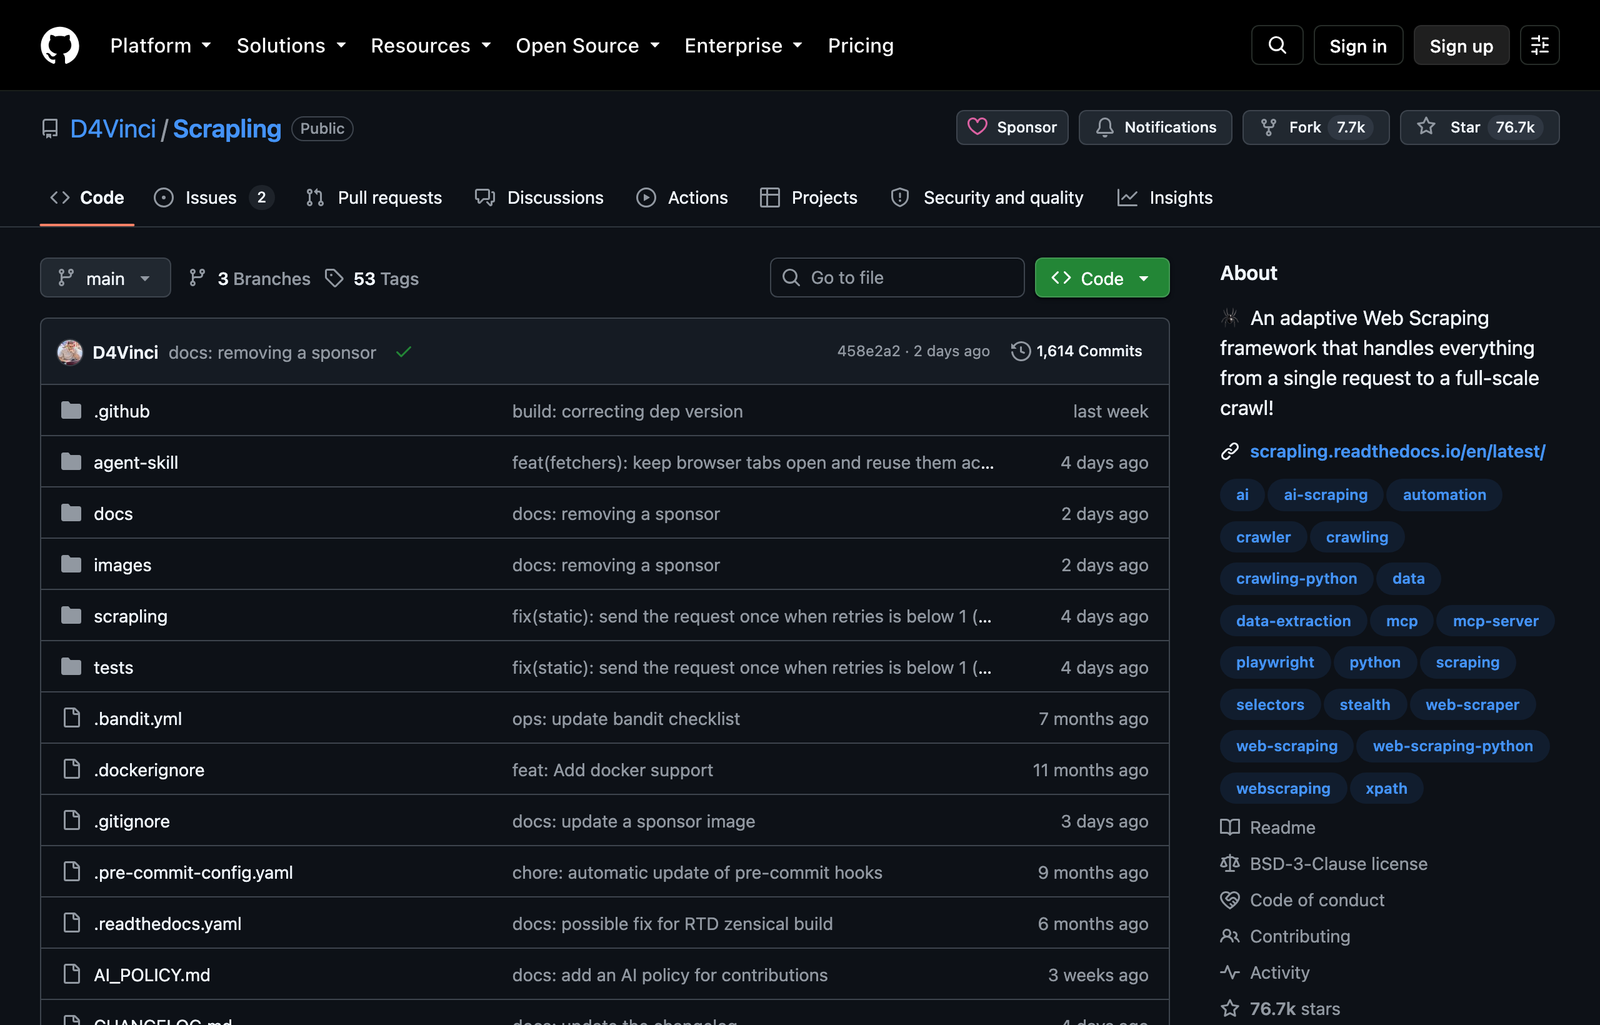Switch to the Discussions tab
1600x1025 pixels.
click(x=540, y=198)
